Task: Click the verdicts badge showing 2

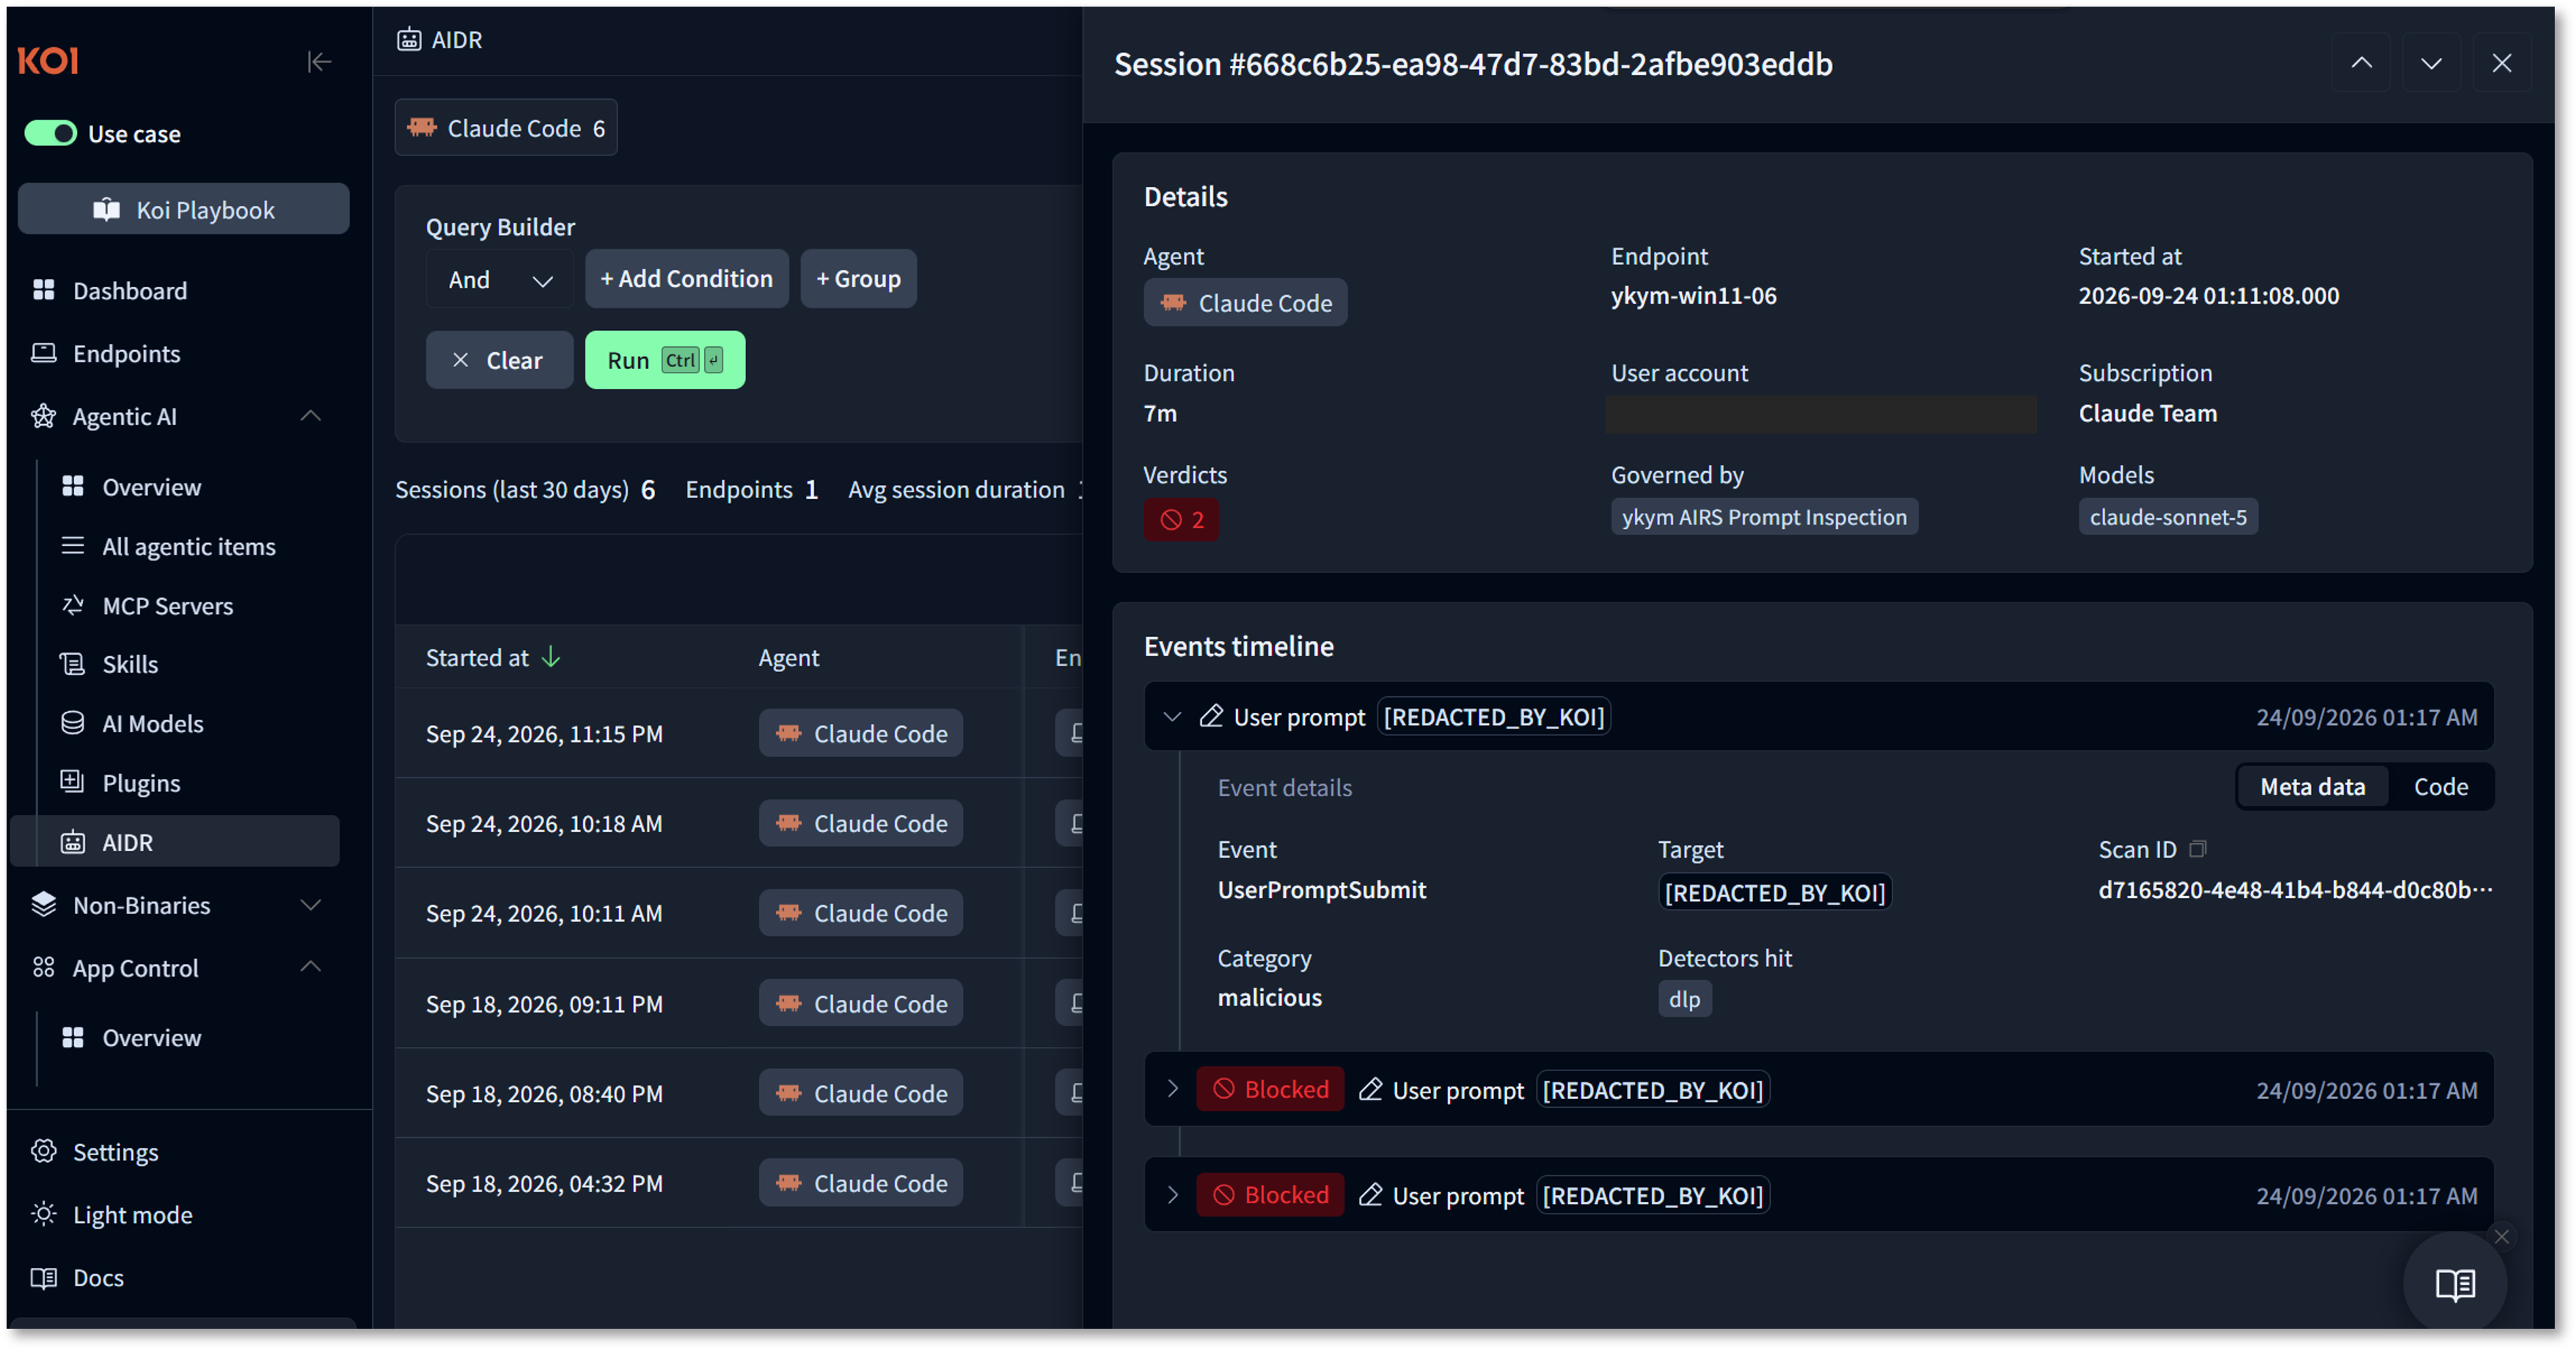Action: click(1181, 519)
